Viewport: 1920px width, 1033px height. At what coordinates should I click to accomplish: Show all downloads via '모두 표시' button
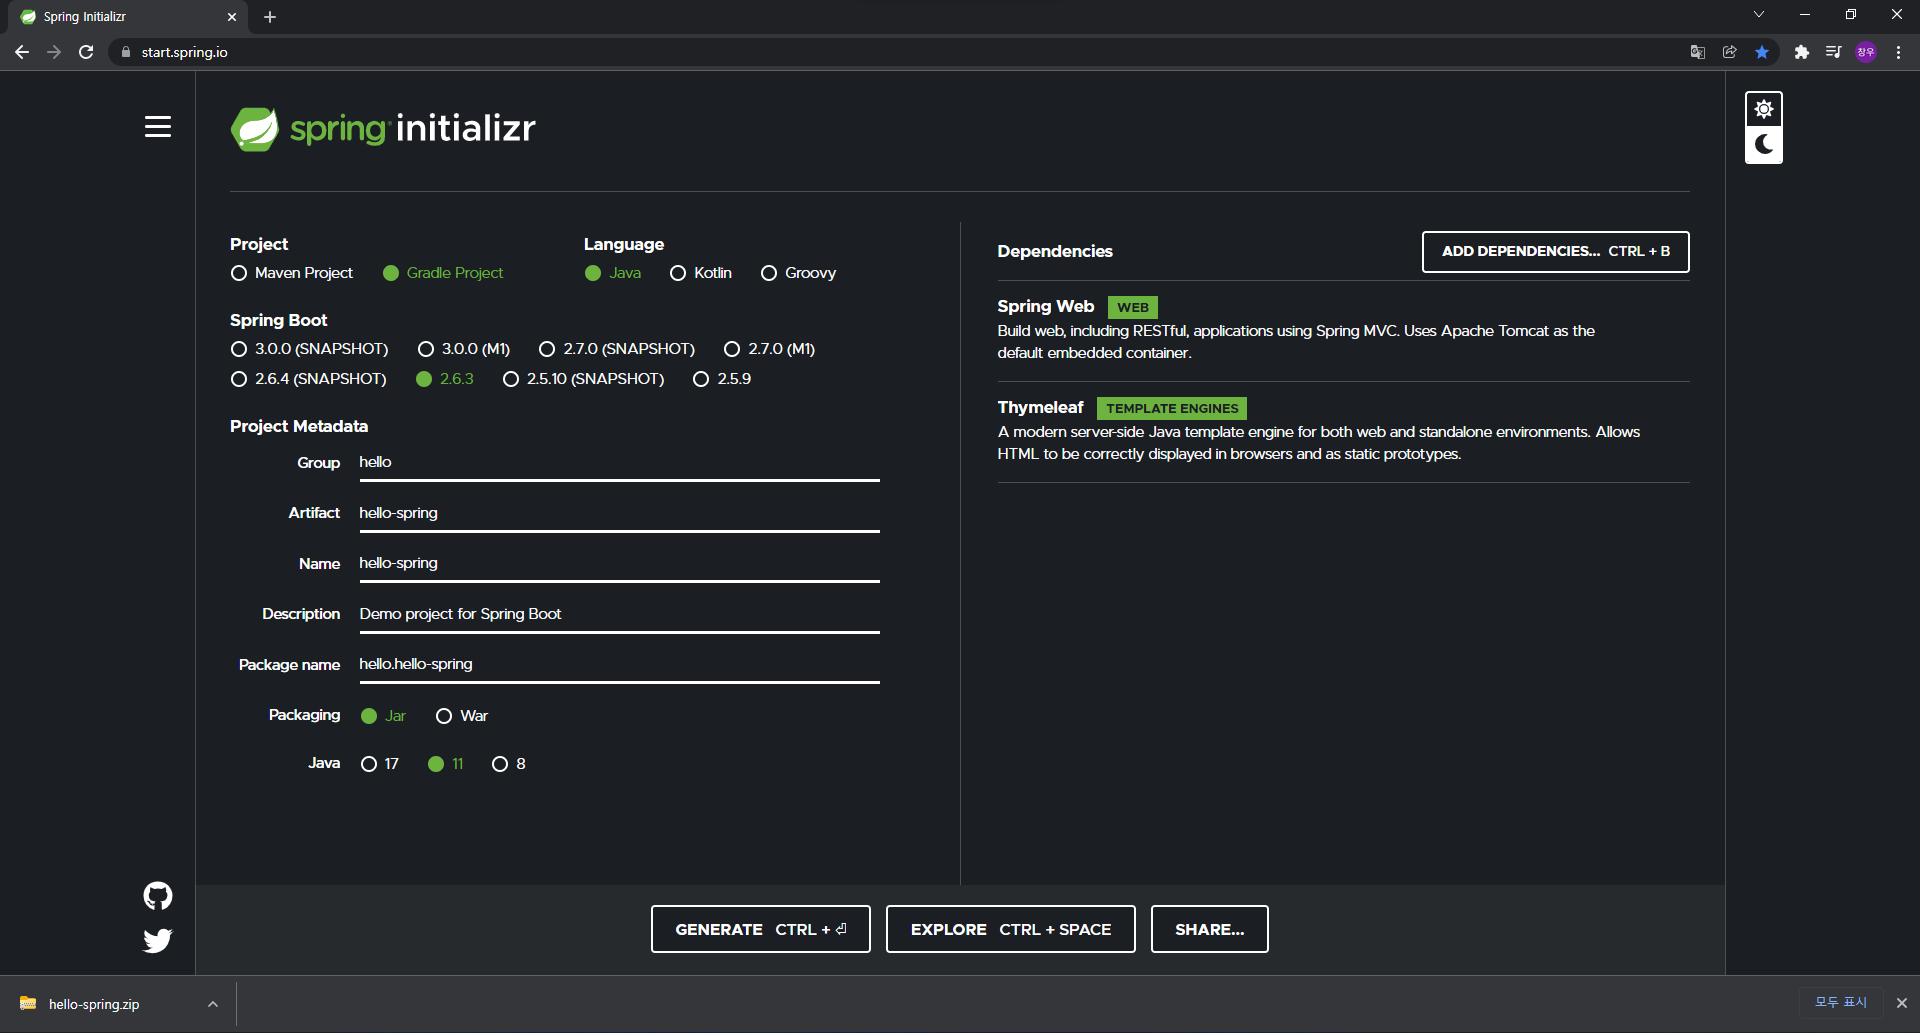tap(1841, 1003)
